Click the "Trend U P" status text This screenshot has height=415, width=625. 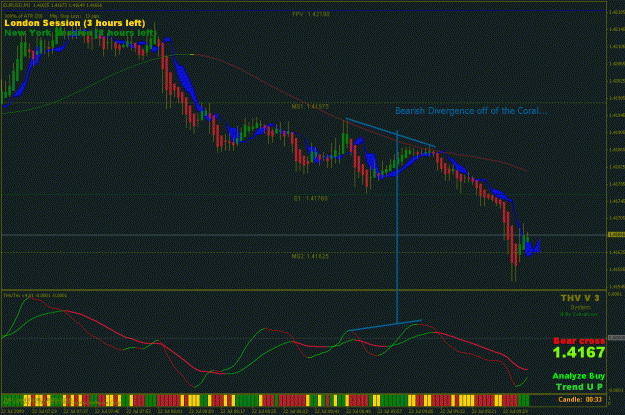tap(579, 387)
